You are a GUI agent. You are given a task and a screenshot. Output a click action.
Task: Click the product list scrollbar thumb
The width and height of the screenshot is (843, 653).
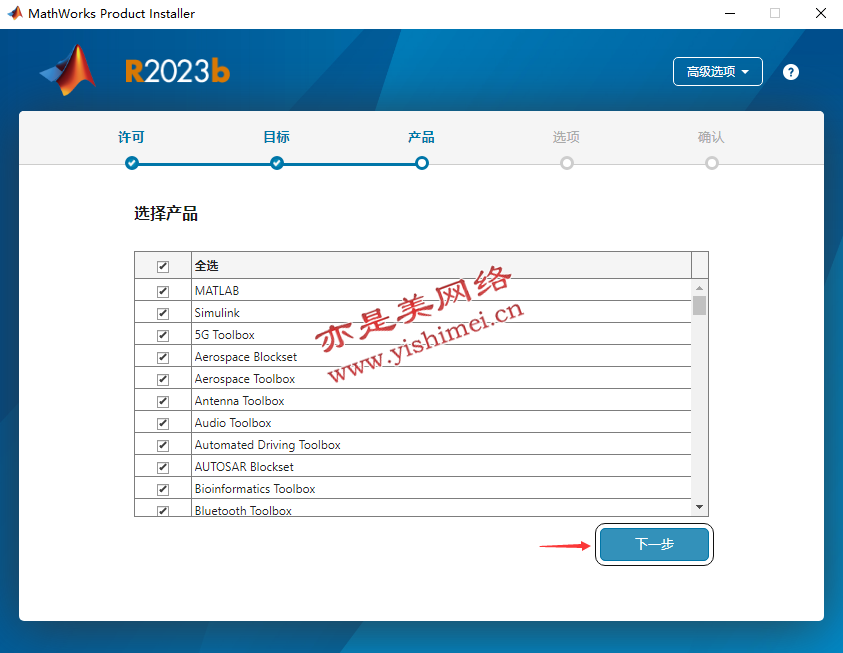click(699, 305)
